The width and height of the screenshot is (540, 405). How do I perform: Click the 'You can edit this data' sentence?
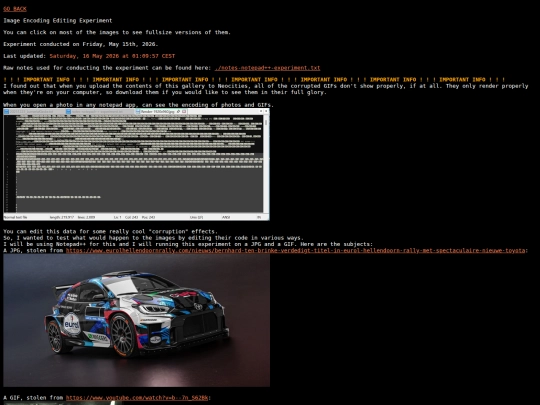pos(110,231)
